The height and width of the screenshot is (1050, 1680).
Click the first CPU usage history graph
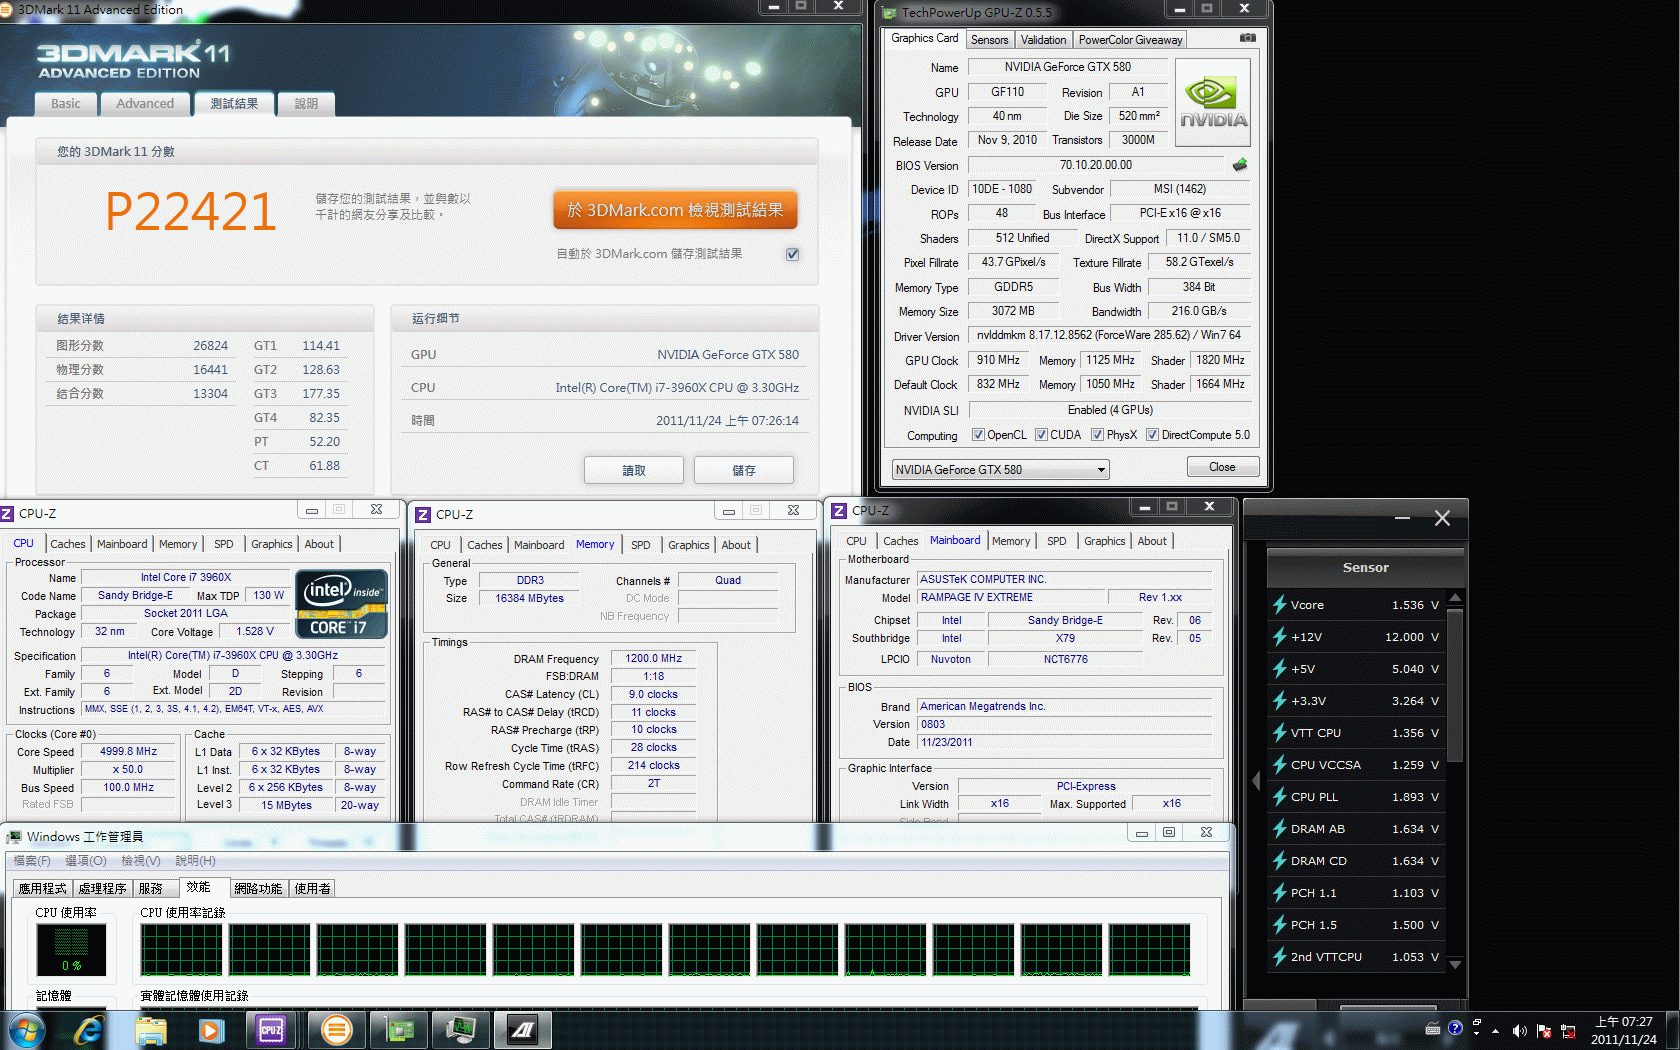click(x=181, y=950)
